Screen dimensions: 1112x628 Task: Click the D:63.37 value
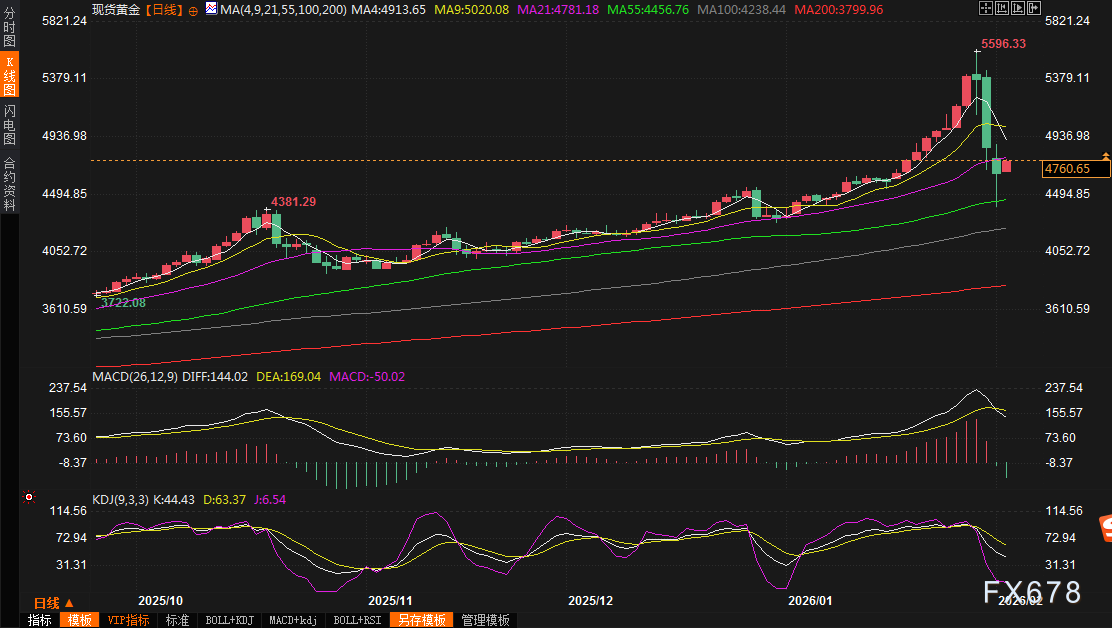[225, 500]
